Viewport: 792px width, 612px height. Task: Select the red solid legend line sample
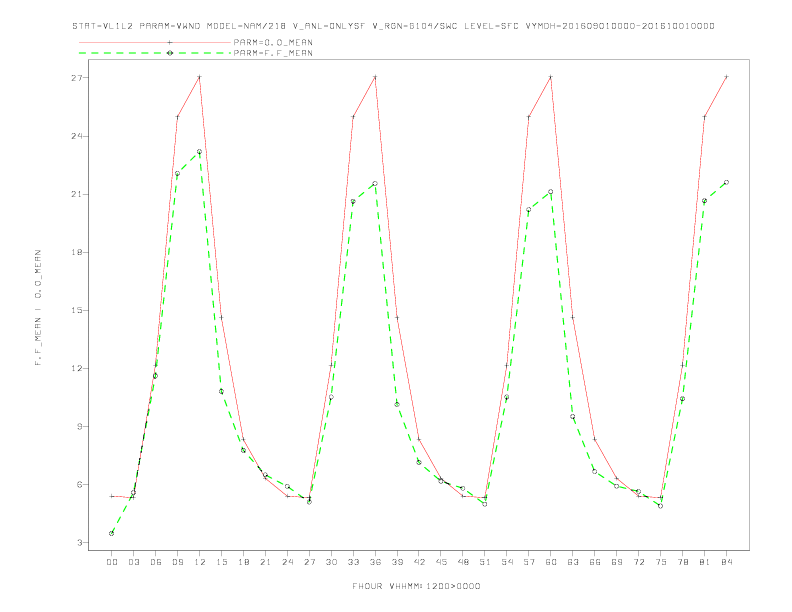point(155,43)
